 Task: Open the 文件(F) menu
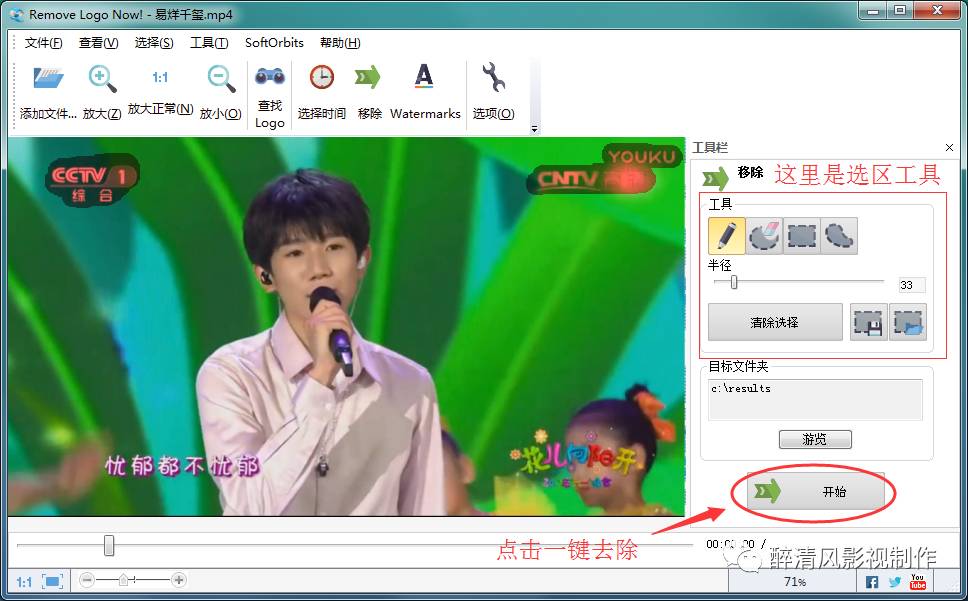(x=43, y=43)
